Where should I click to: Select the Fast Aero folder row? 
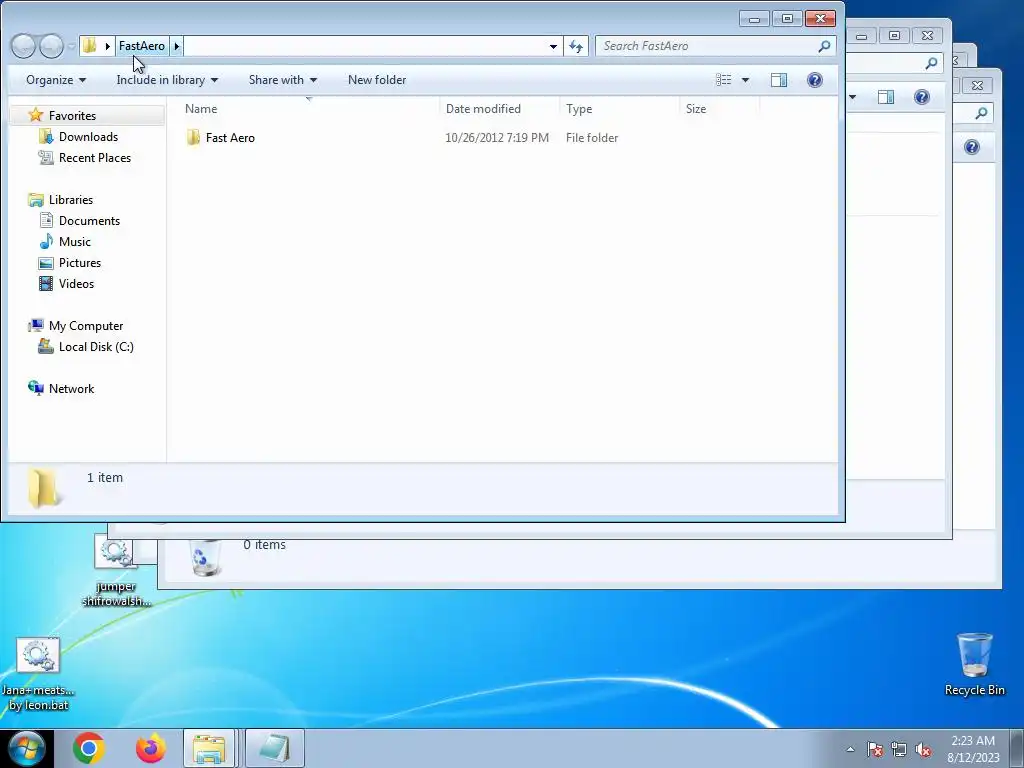coord(470,138)
